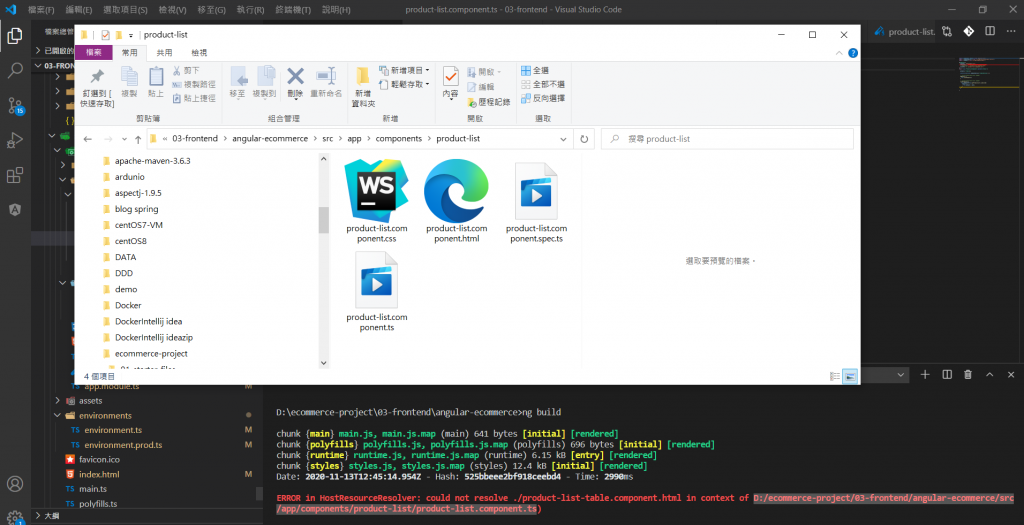Open Source Control icon with 15 badge
Screen dimensions: 1024x525
[x=15, y=106]
